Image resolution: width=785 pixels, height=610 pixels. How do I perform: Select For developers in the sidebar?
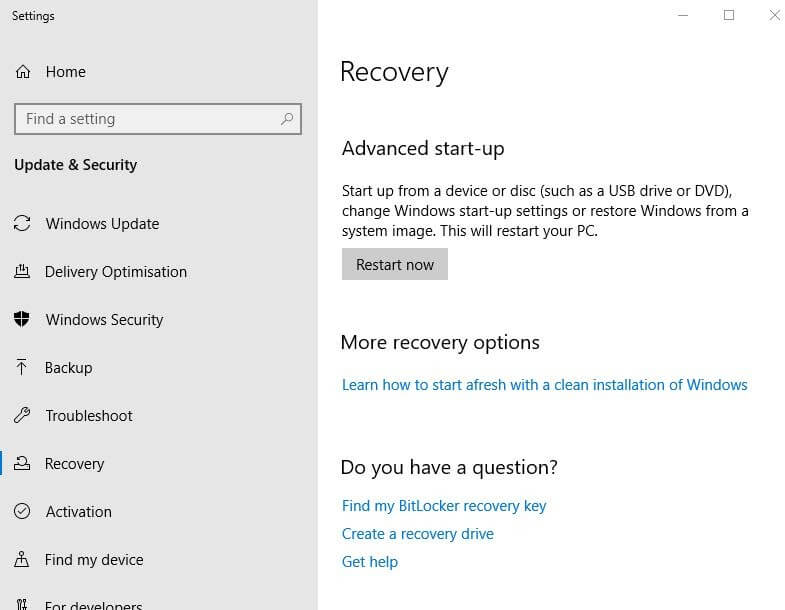(x=94, y=604)
